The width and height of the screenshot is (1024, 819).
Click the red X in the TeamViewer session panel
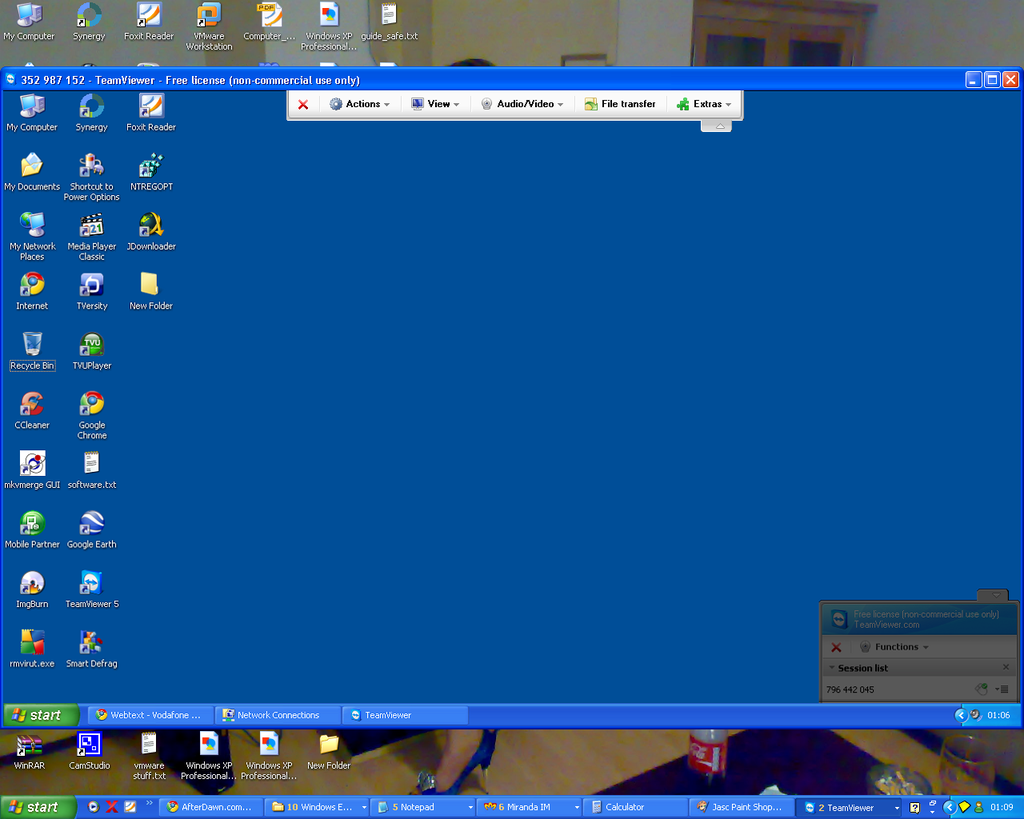pyautogui.click(x=836, y=647)
